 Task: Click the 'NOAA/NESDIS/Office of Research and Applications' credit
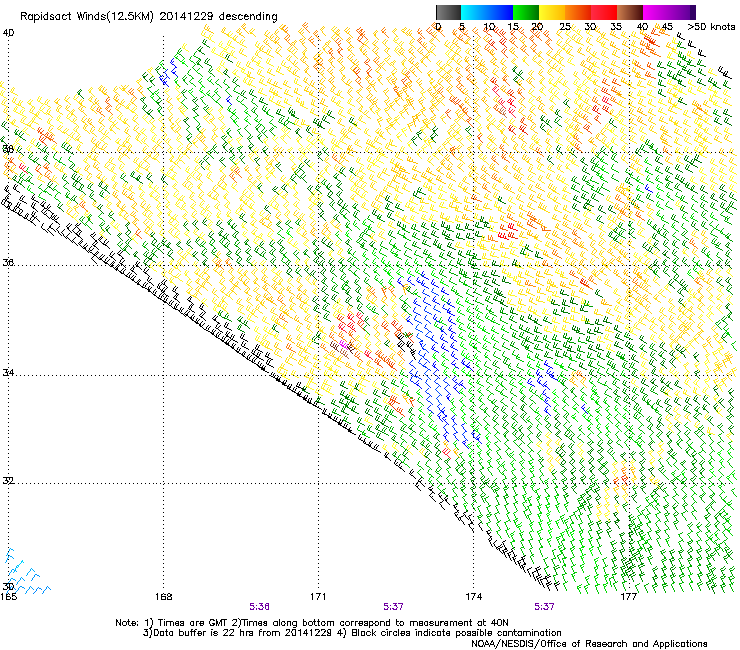pos(589,644)
